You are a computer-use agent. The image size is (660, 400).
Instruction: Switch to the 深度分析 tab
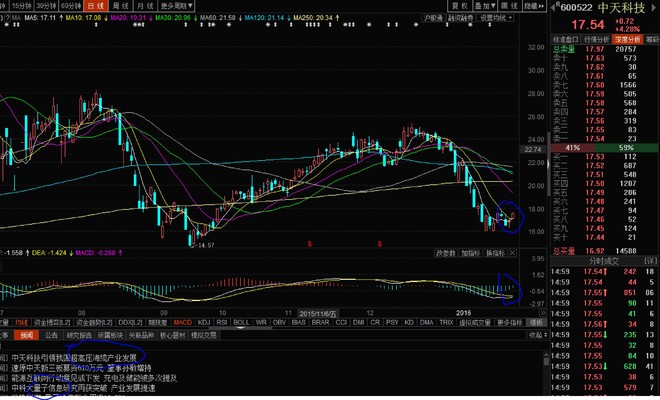tap(627, 40)
